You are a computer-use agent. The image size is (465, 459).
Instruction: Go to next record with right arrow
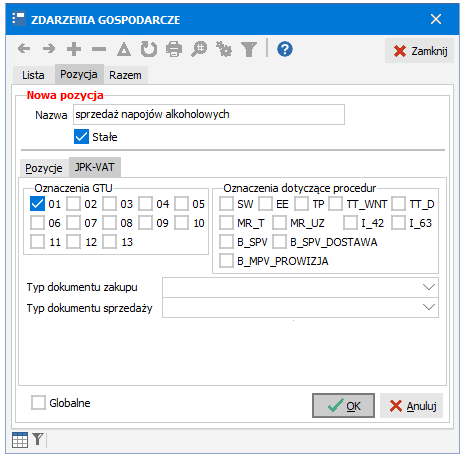(x=49, y=49)
